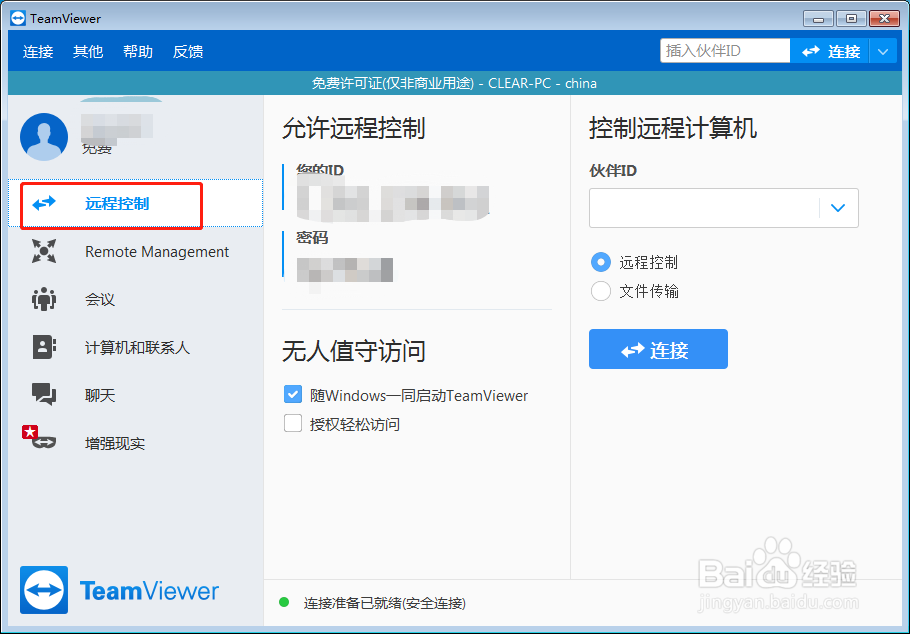Click the green connection status dot
This screenshot has height=634, width=910.
click(284, 602)
